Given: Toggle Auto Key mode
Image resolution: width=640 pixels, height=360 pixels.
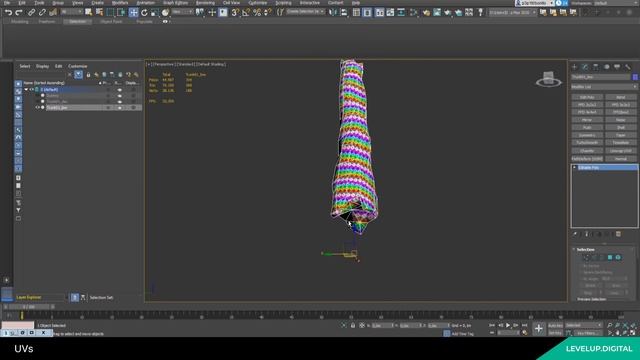Looking at the screenshot, I should click(555, 326).
